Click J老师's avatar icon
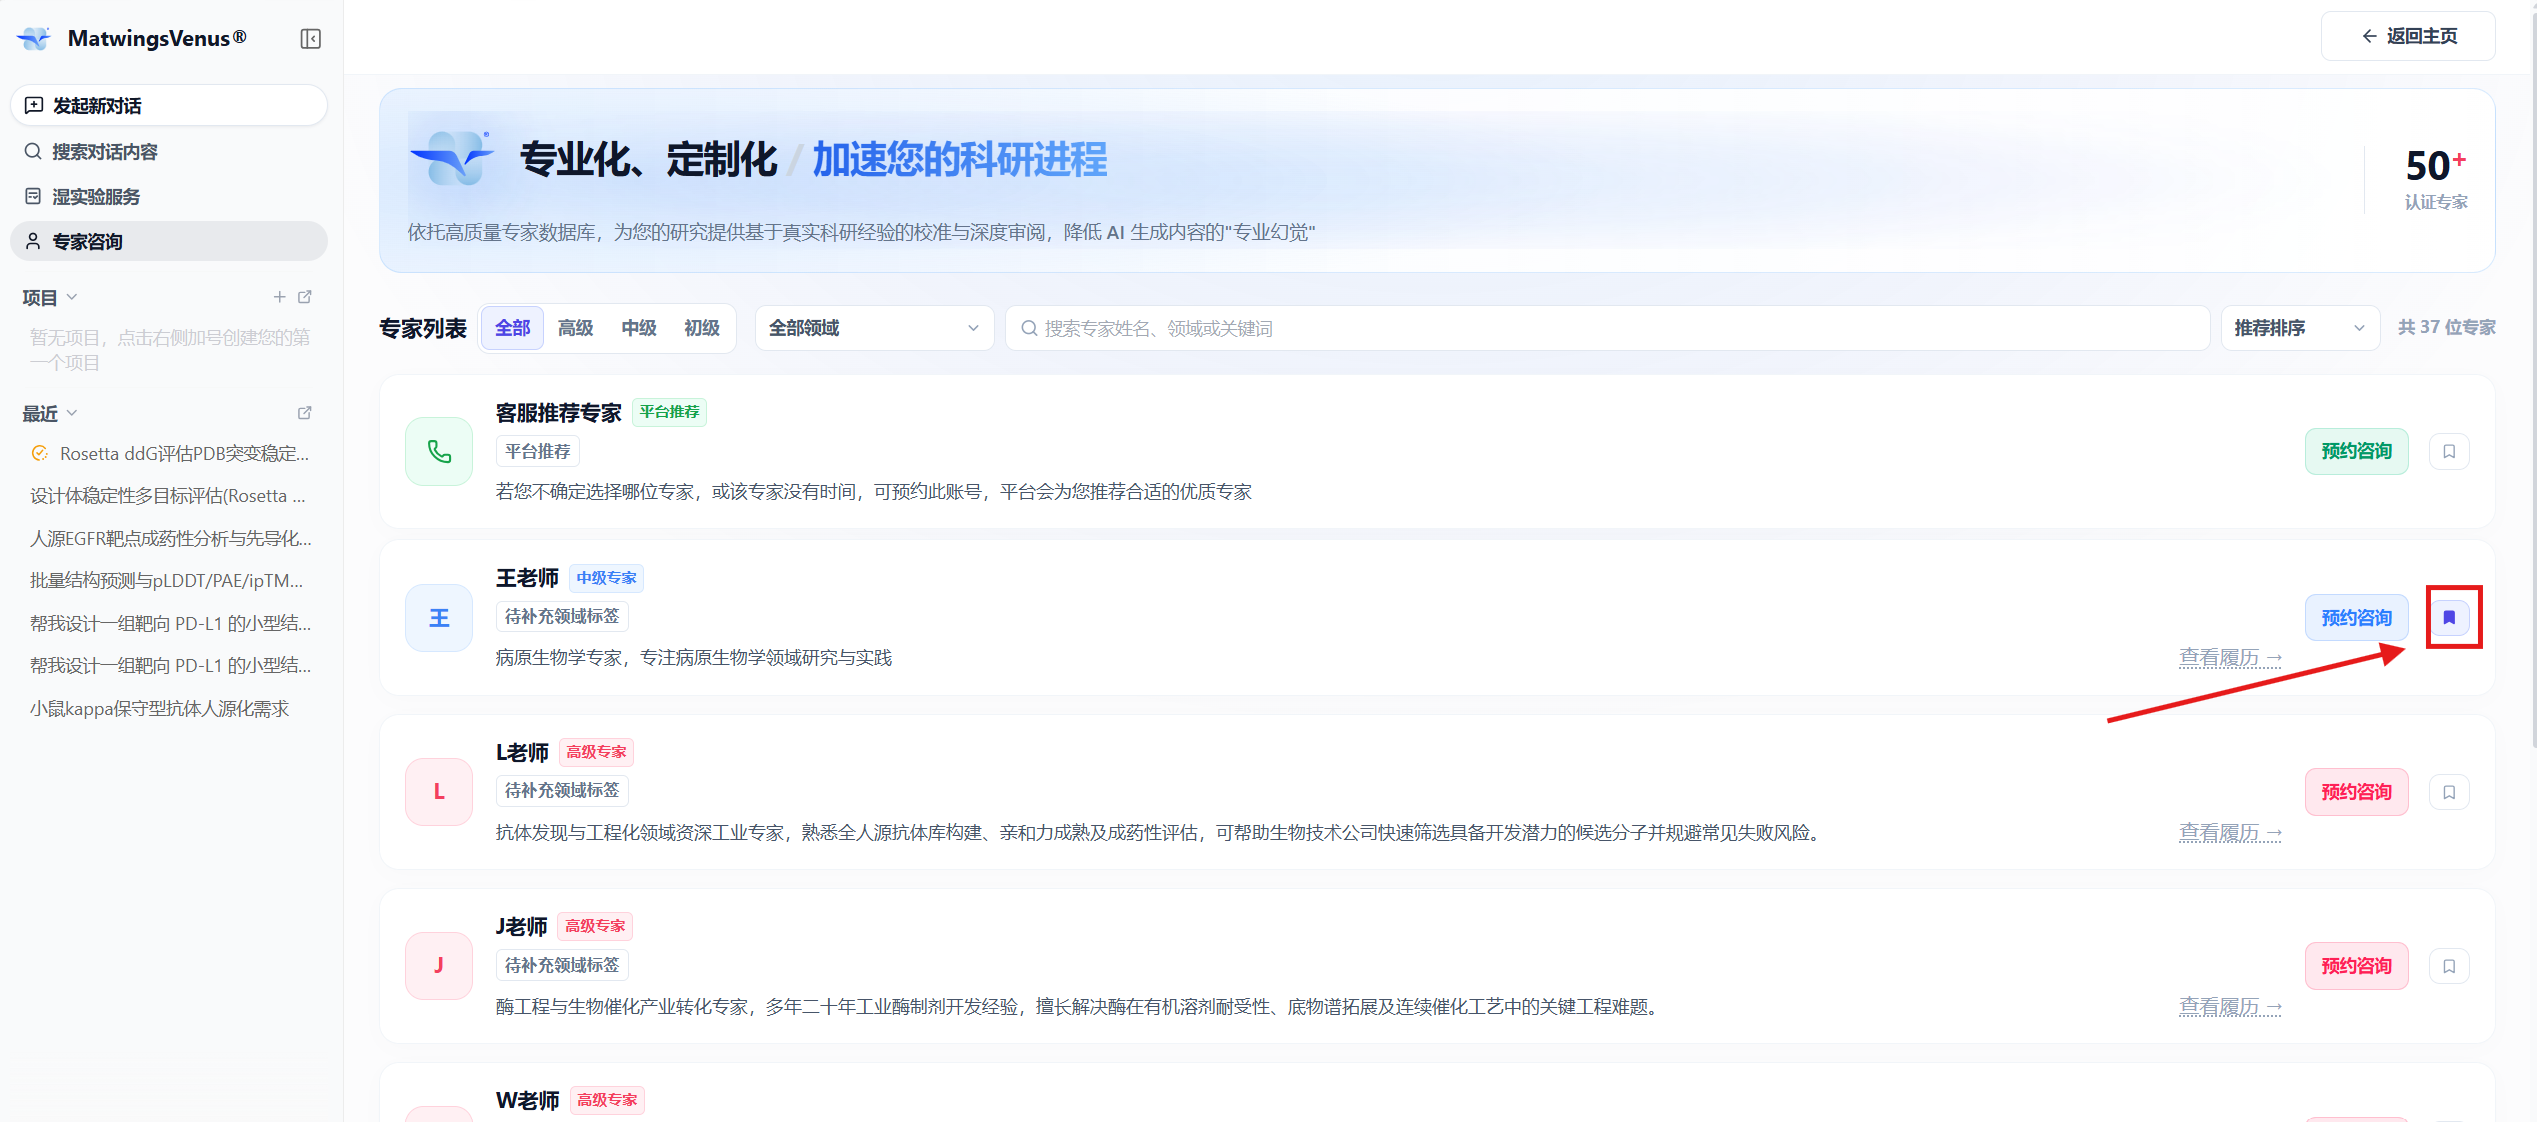This screenshot has height=1122, width=2537. [x=439, y=966]
